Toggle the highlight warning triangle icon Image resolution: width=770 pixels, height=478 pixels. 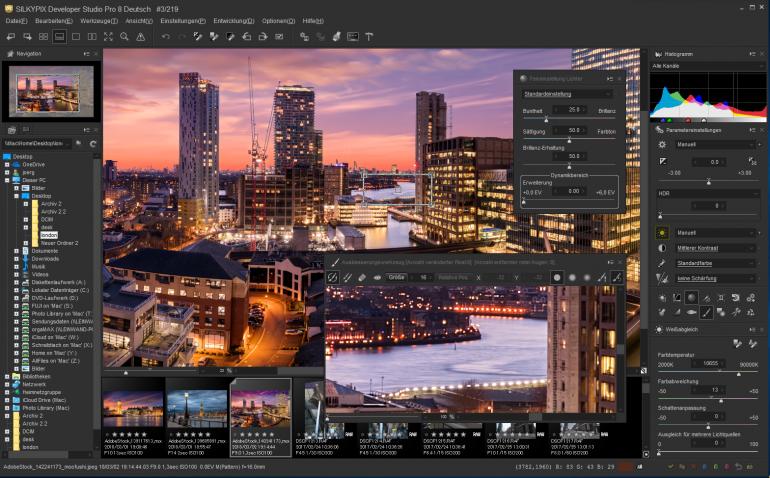click(140, 37)
